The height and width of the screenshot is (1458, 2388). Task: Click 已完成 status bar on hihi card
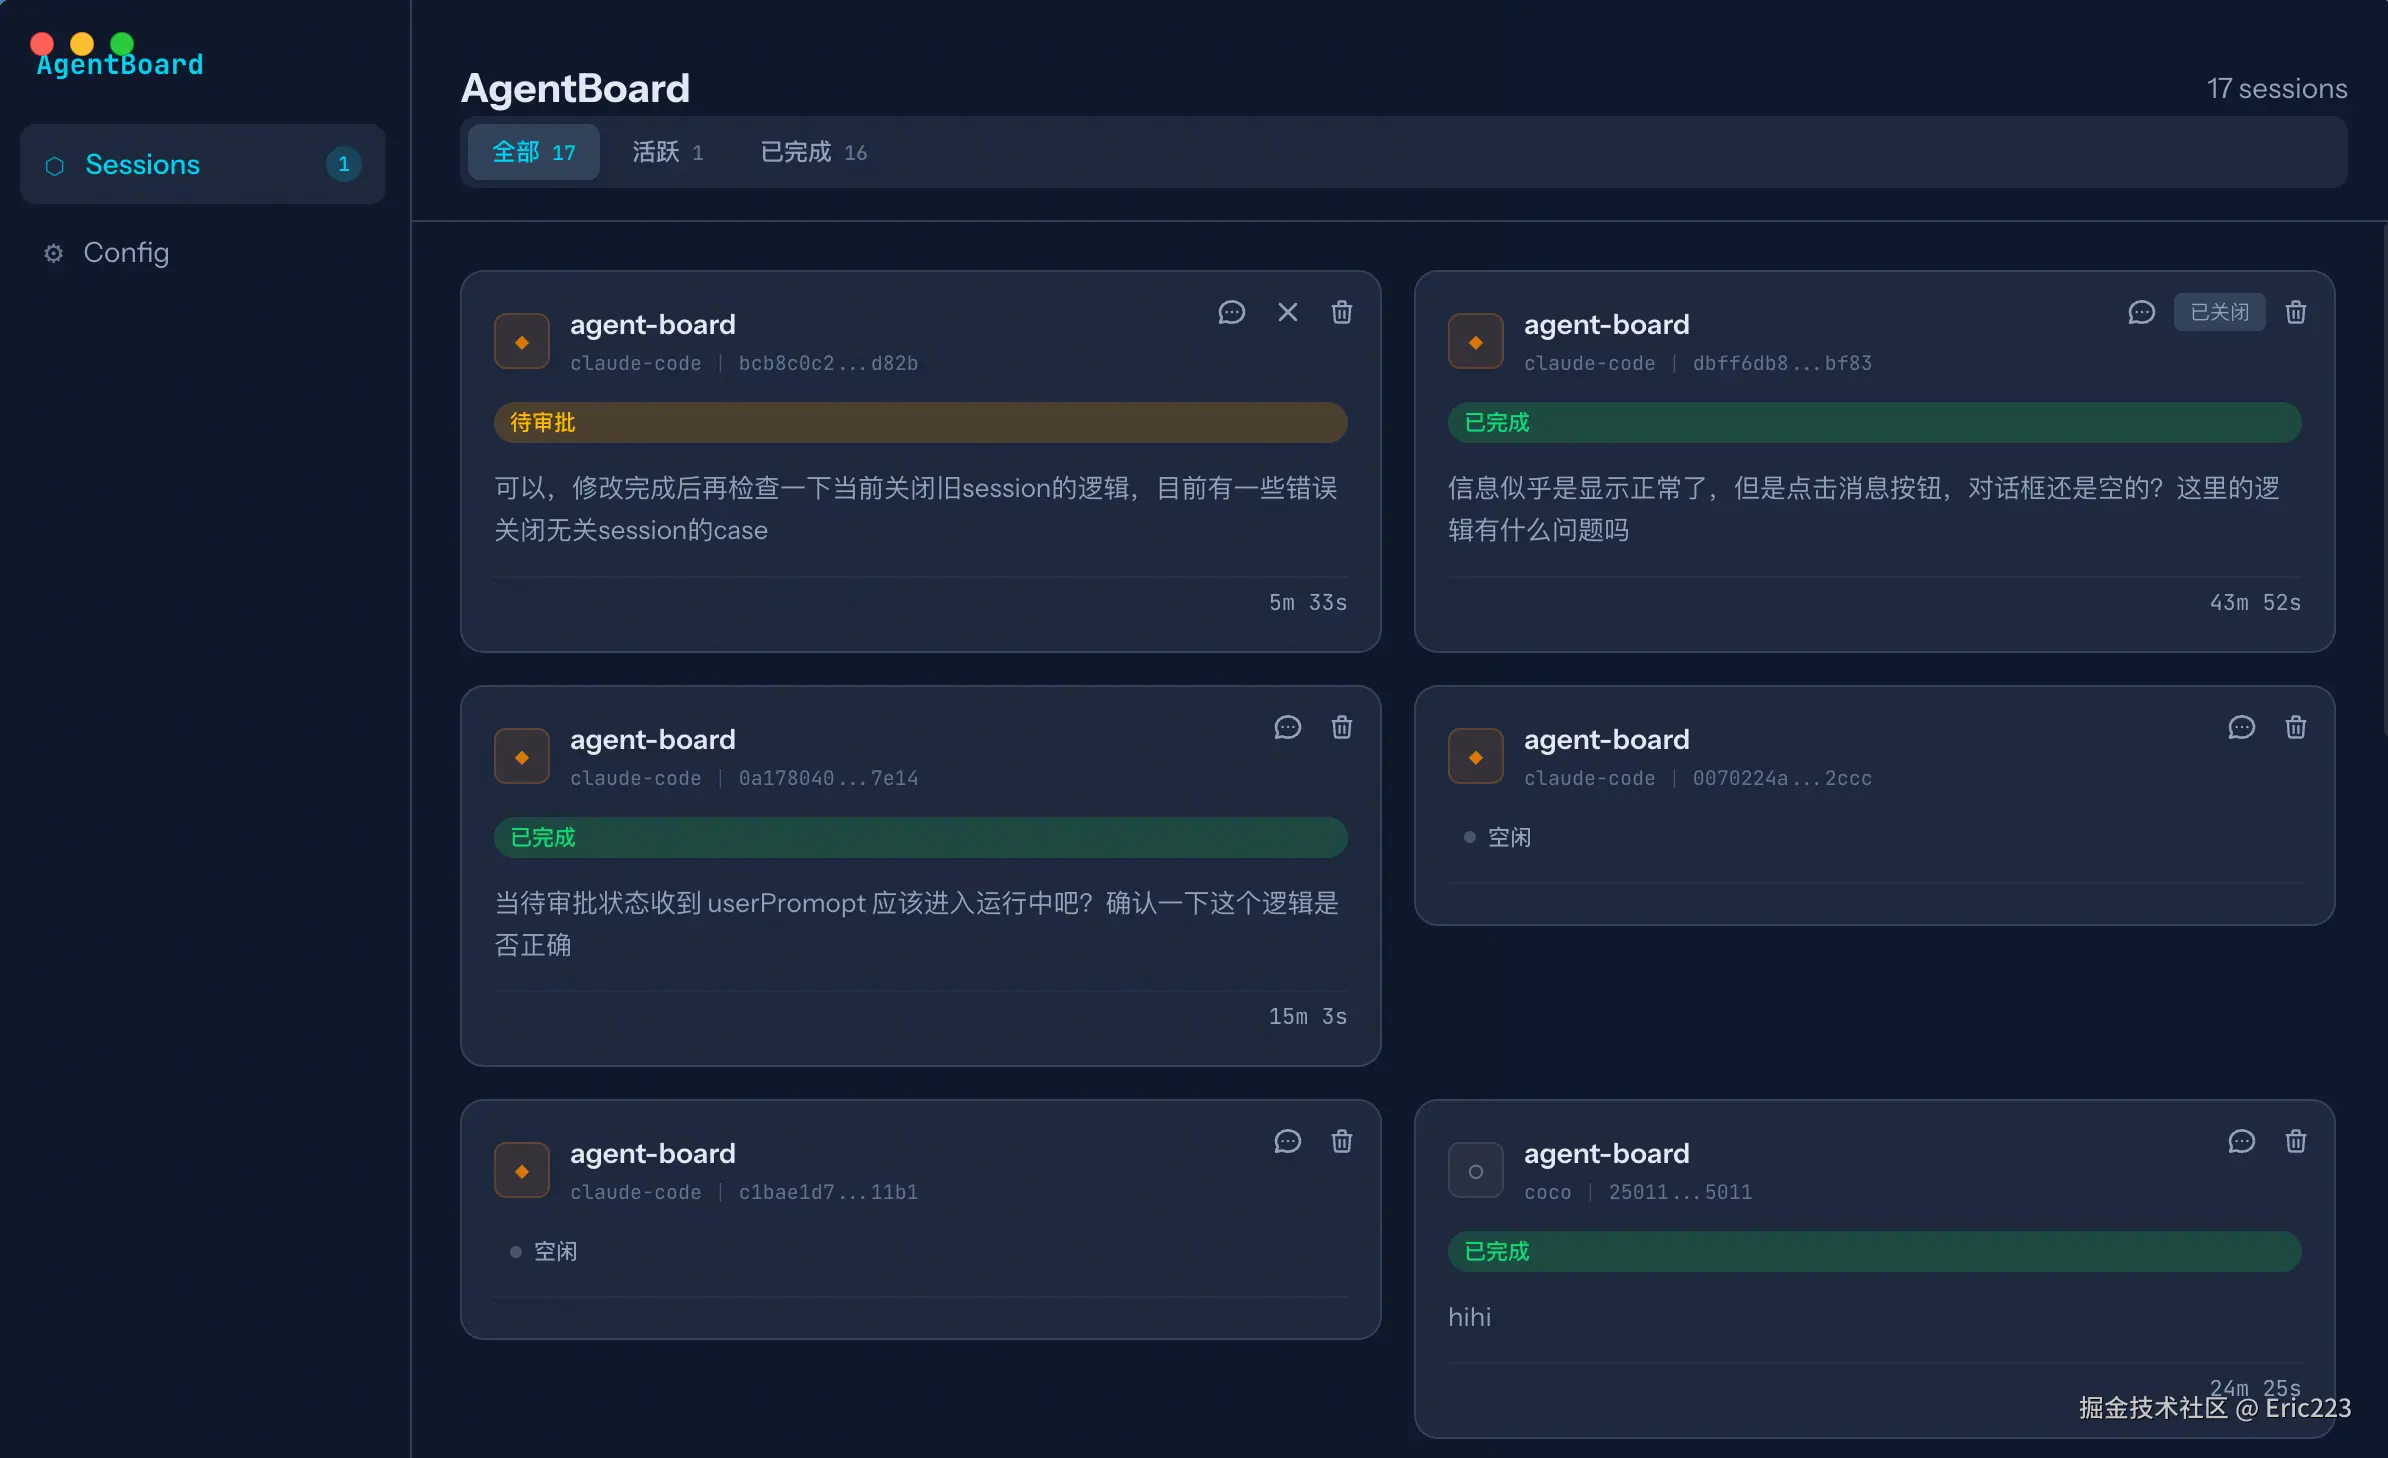pos(1874,1252)
